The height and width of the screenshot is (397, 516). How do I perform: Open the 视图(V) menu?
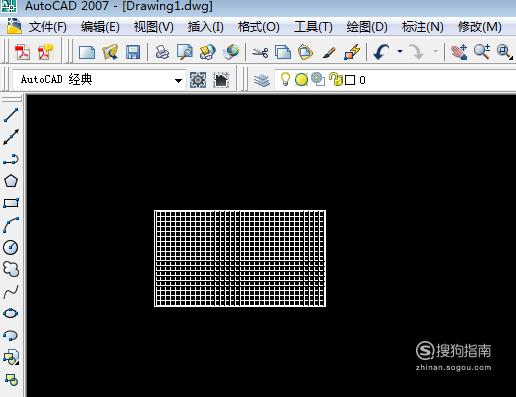click(x=153, y=27)
